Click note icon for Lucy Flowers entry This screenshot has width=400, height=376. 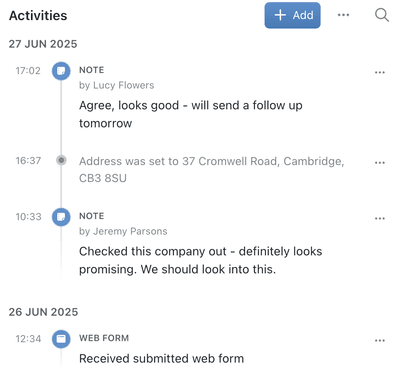[x=61, y=71]
